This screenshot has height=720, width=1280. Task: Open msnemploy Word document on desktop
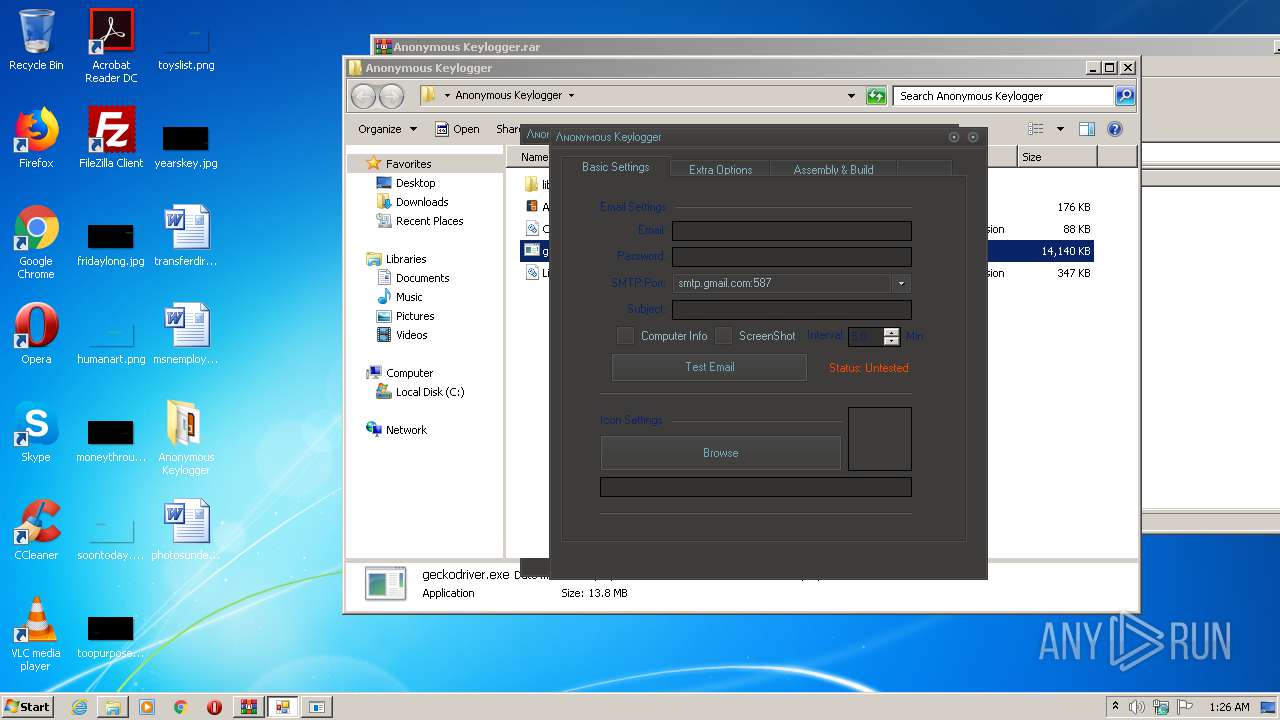pos(186,334)
